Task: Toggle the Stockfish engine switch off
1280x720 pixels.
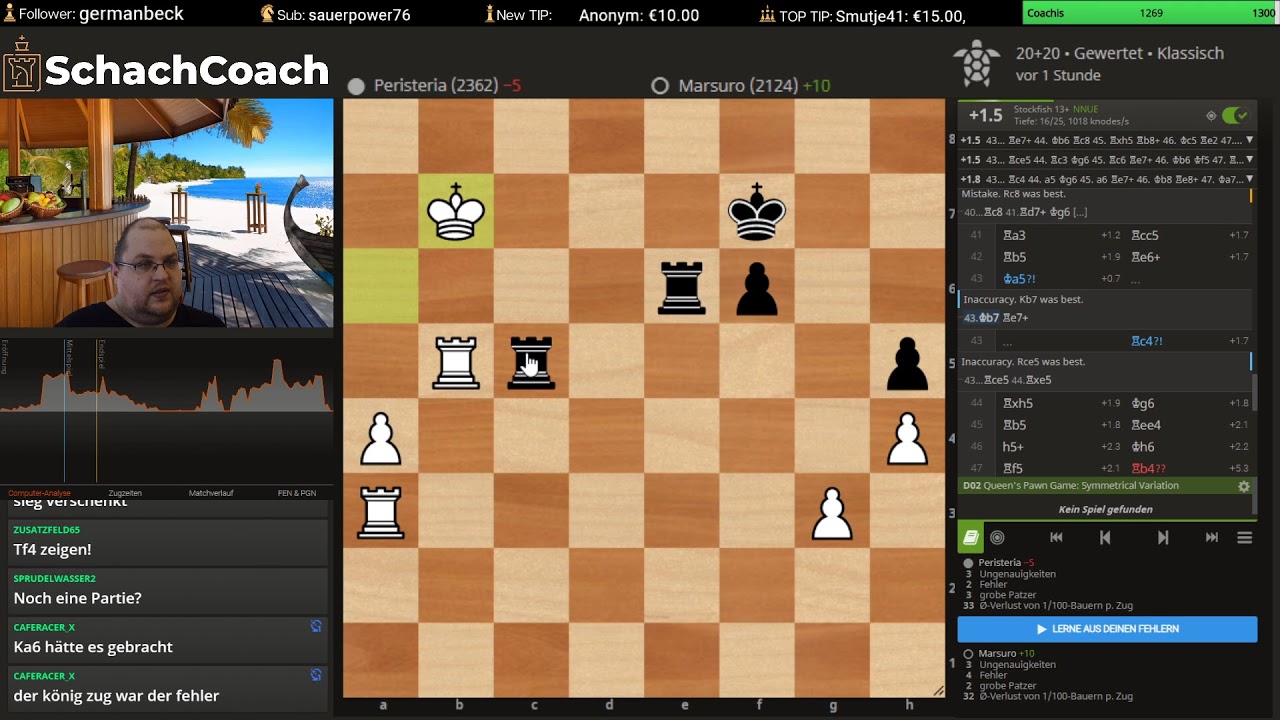Action: [1235, 115]
